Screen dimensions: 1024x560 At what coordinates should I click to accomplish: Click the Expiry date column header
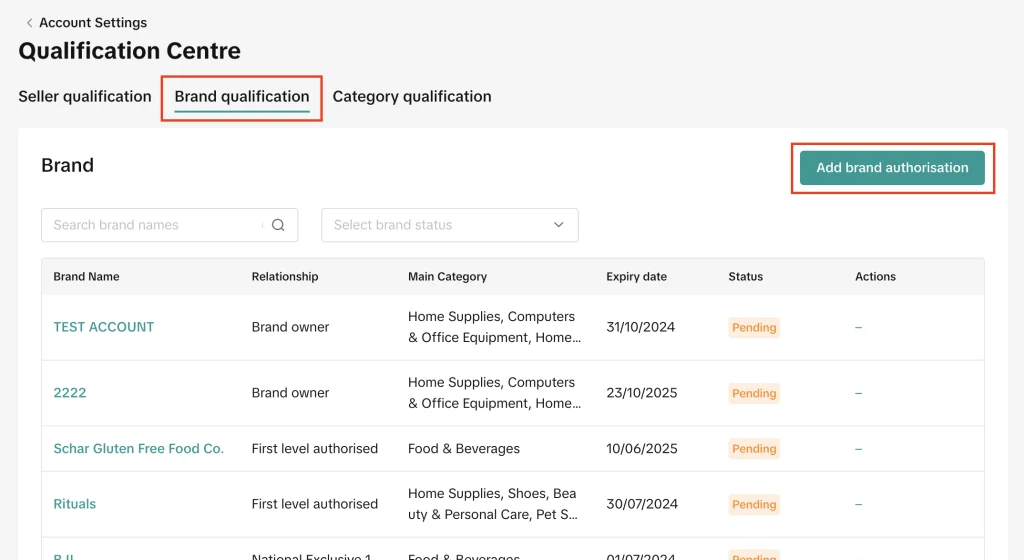tap(636, 277)
